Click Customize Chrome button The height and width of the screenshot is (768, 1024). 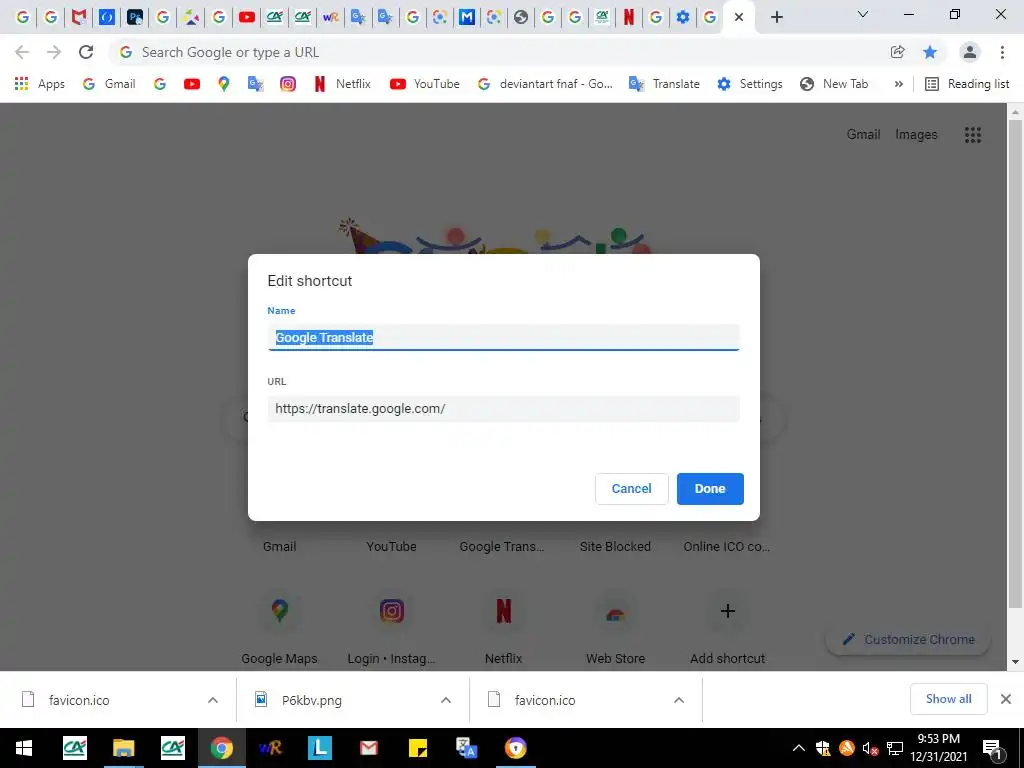coord(908,639)
